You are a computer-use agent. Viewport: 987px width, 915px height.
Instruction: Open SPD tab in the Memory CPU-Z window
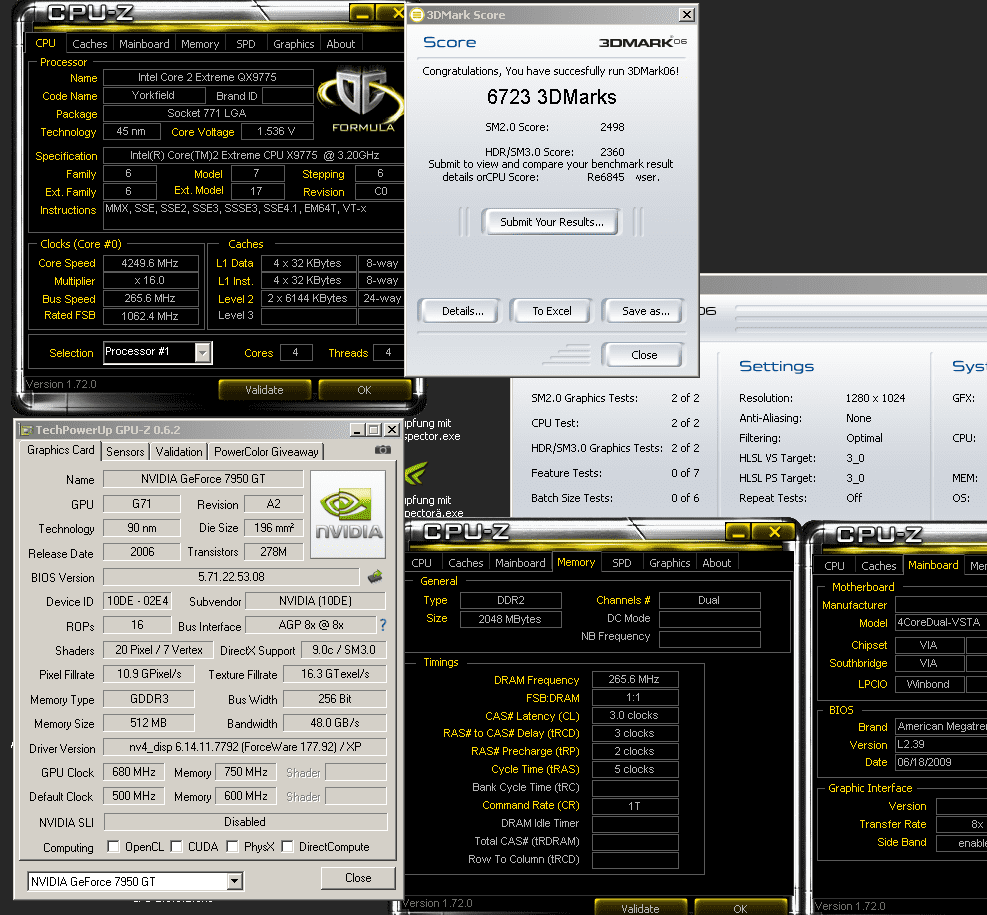click(621, 563)
